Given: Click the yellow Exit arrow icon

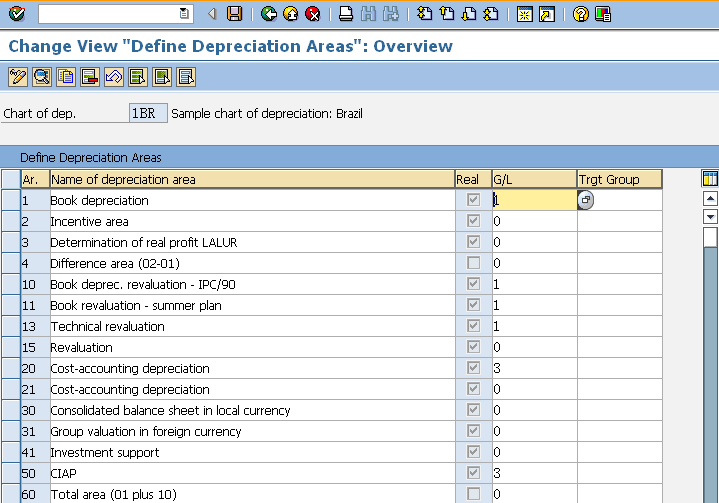Looking at the screenshot, I should 291,14.
